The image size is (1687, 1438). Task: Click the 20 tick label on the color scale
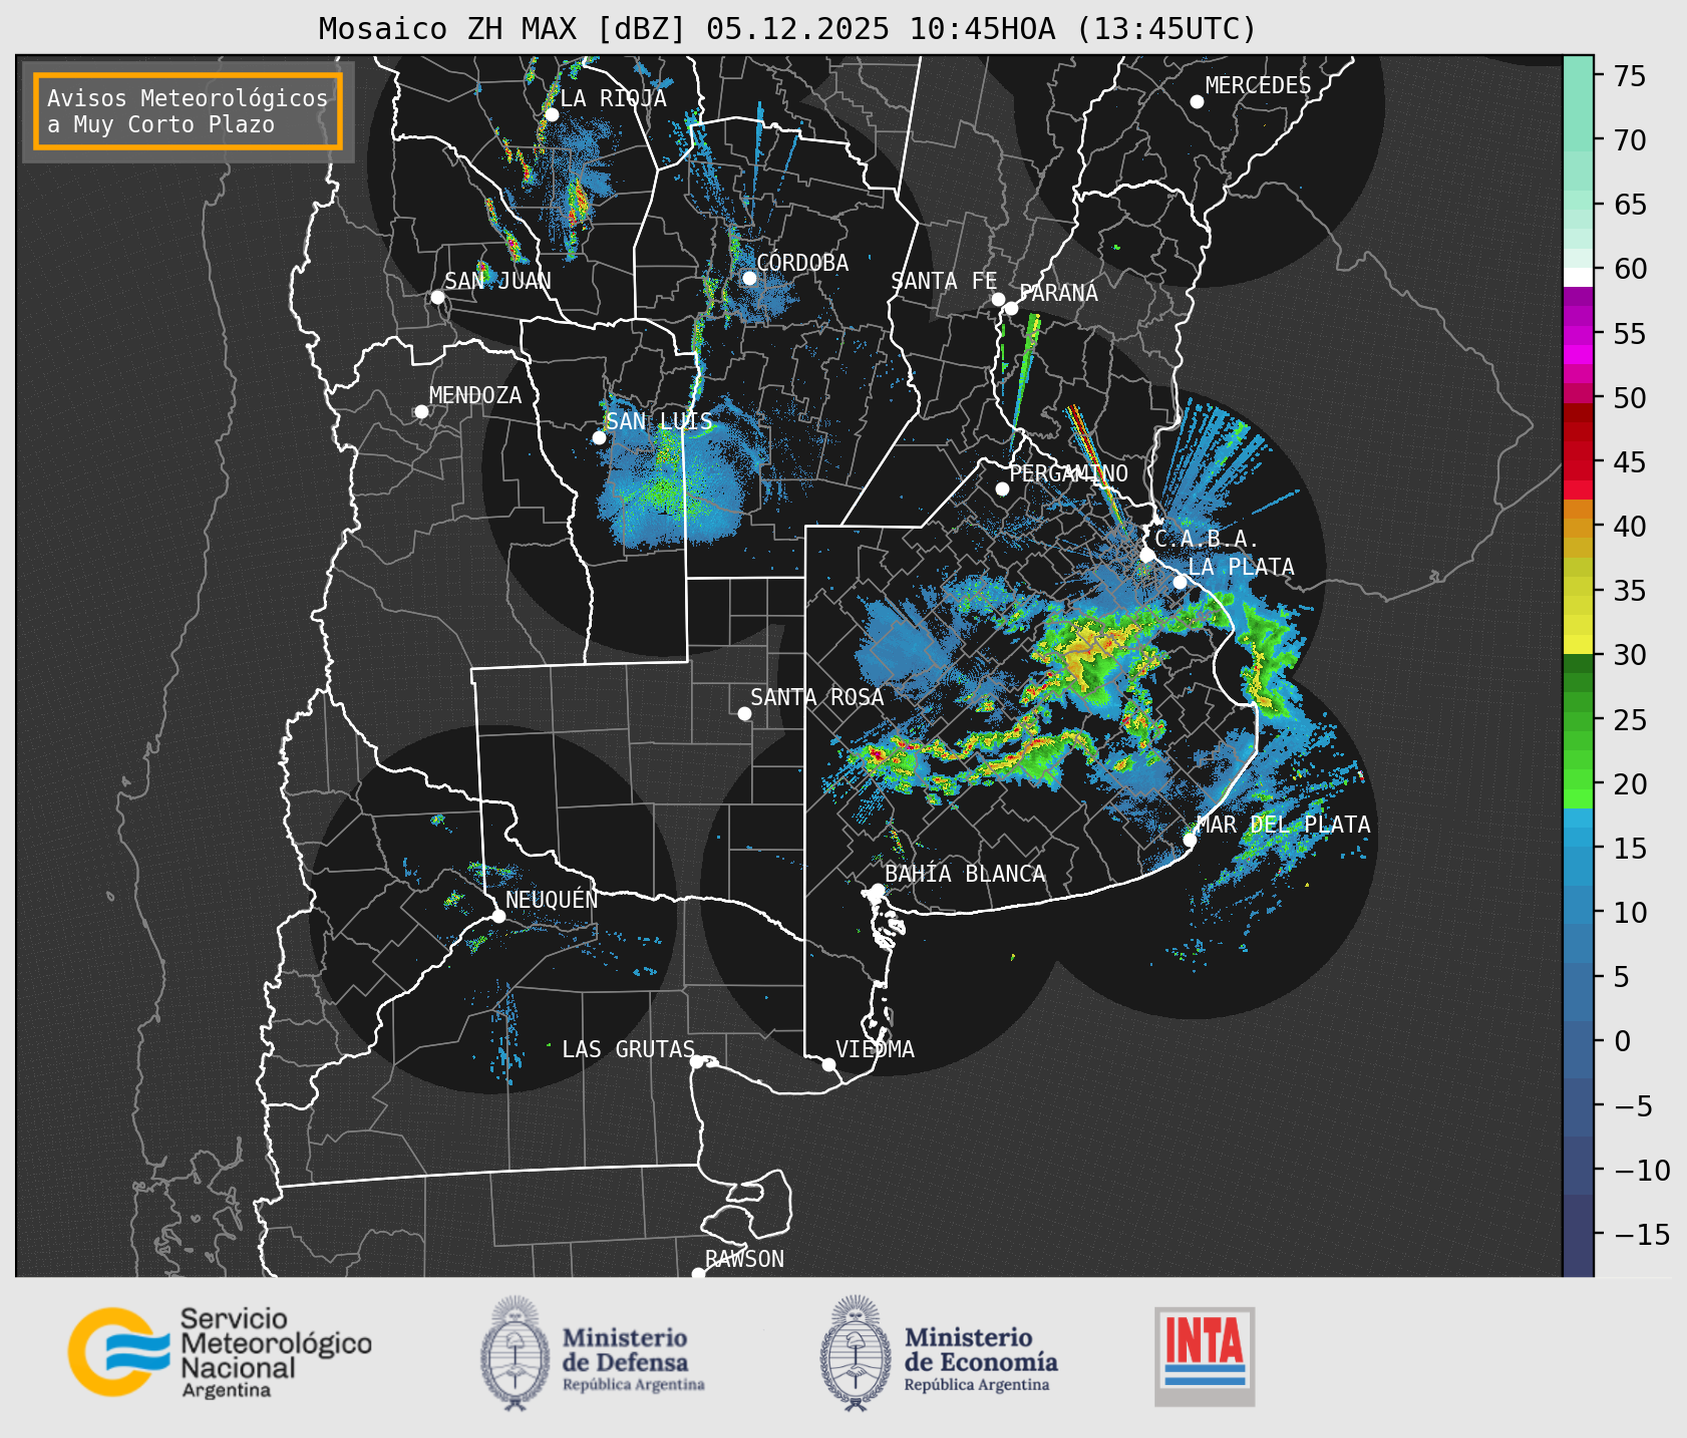tap(1629, 785)
